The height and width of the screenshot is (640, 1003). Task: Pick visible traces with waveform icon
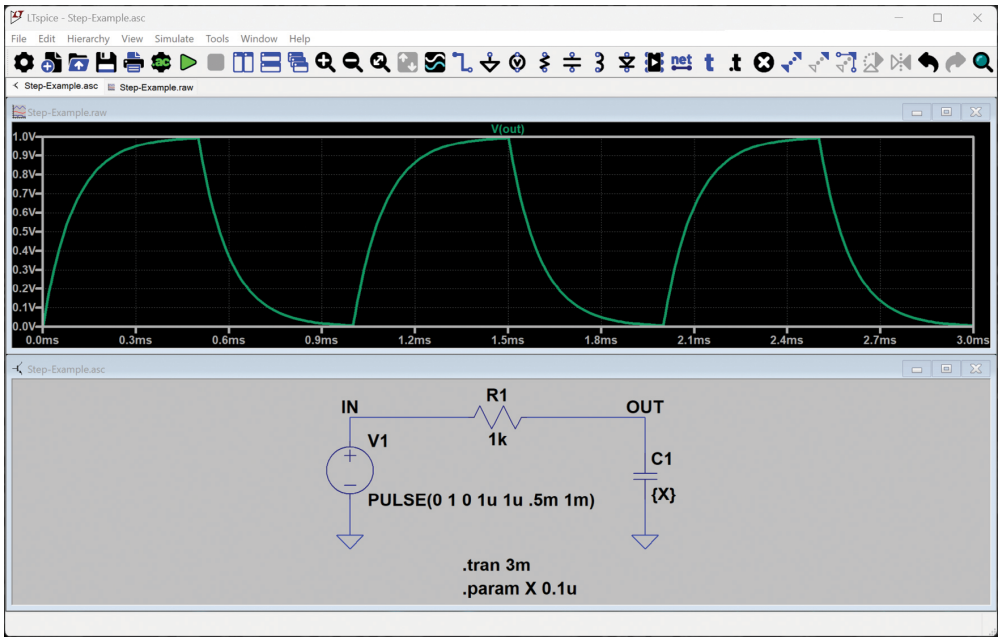coord(435,63)
